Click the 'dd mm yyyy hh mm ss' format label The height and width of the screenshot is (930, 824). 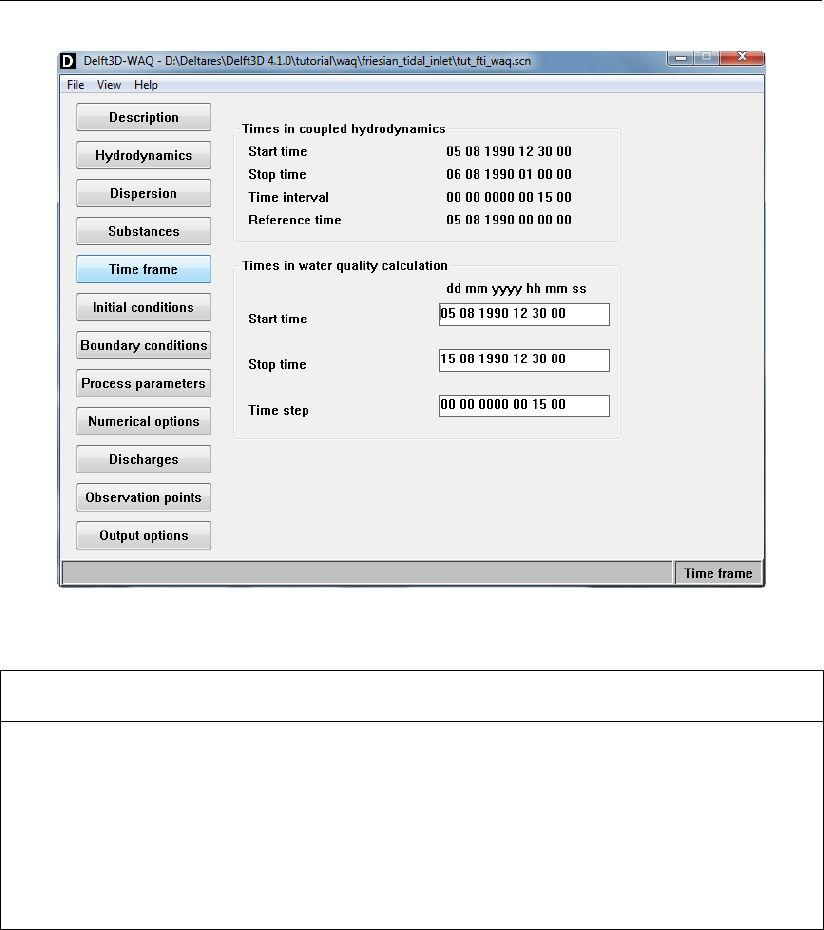[516, 289]
